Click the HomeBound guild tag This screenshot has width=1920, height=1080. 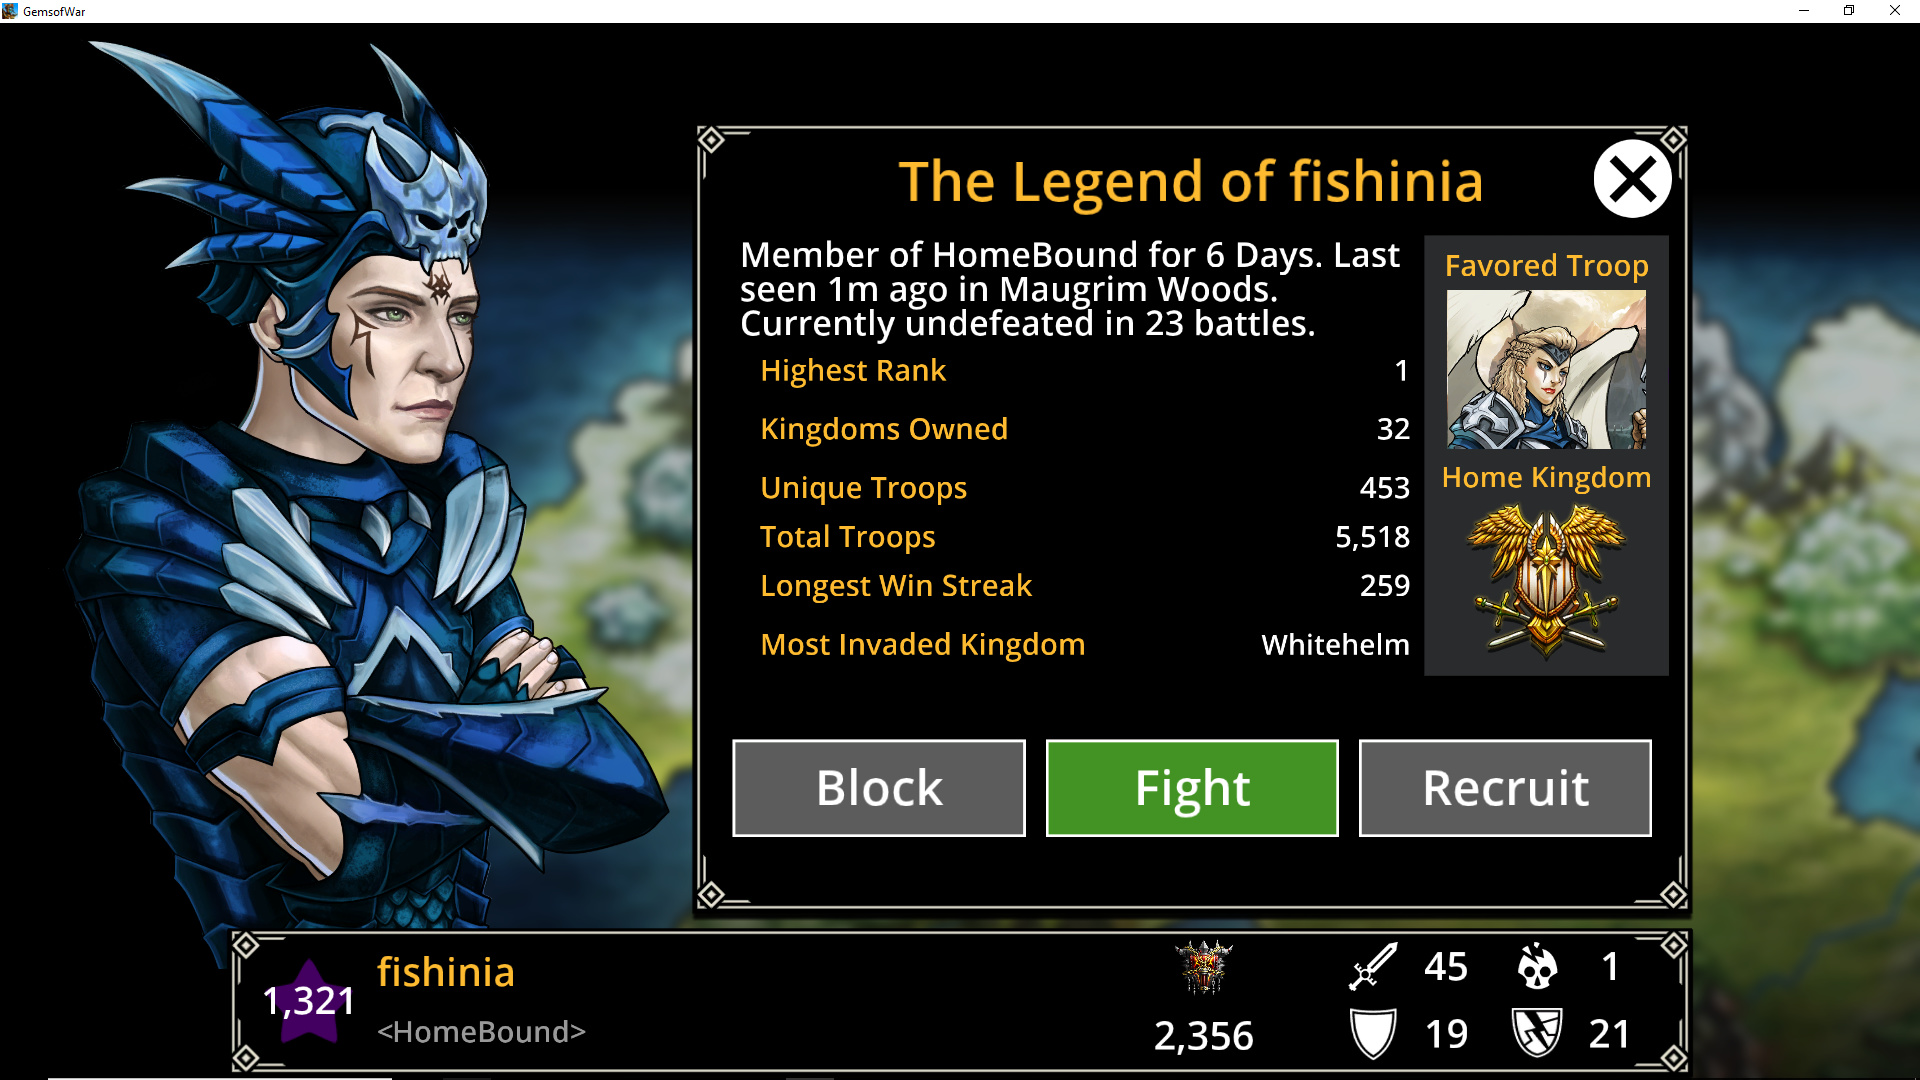click(x=481, y=1032)
